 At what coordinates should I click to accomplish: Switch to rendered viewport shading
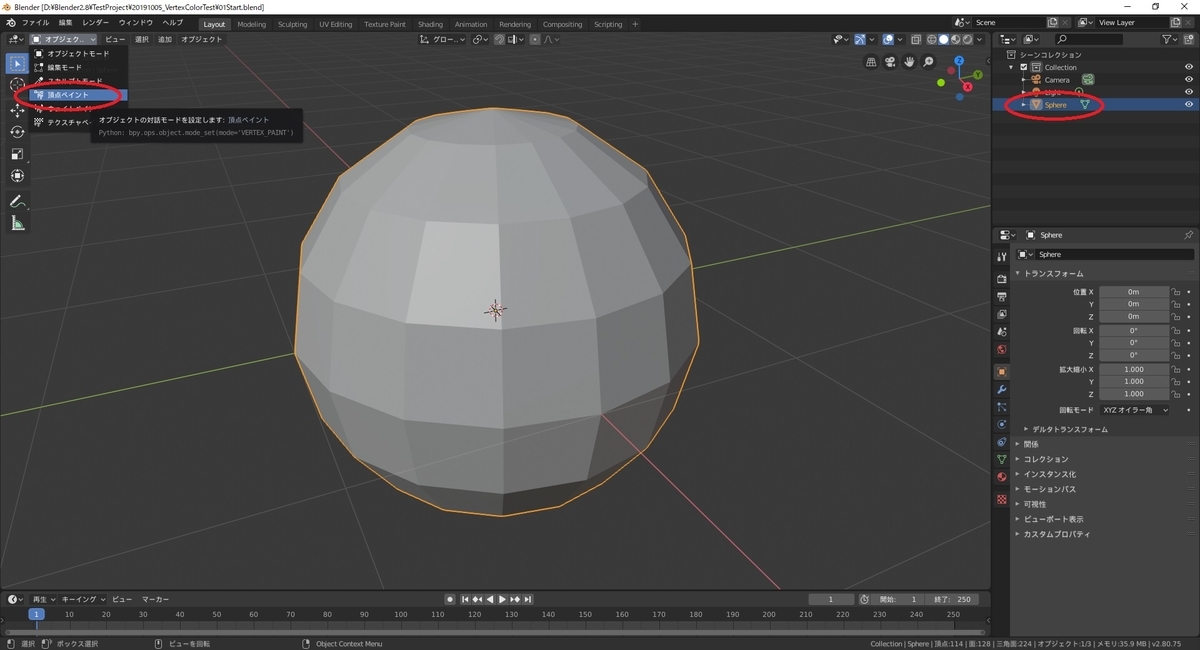click(967, 39)
